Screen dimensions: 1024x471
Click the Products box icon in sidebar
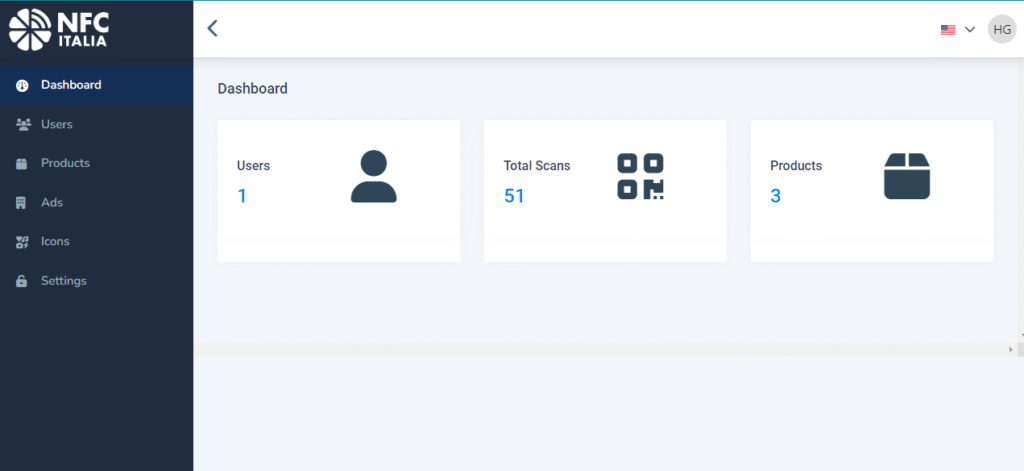click(22, 164)
